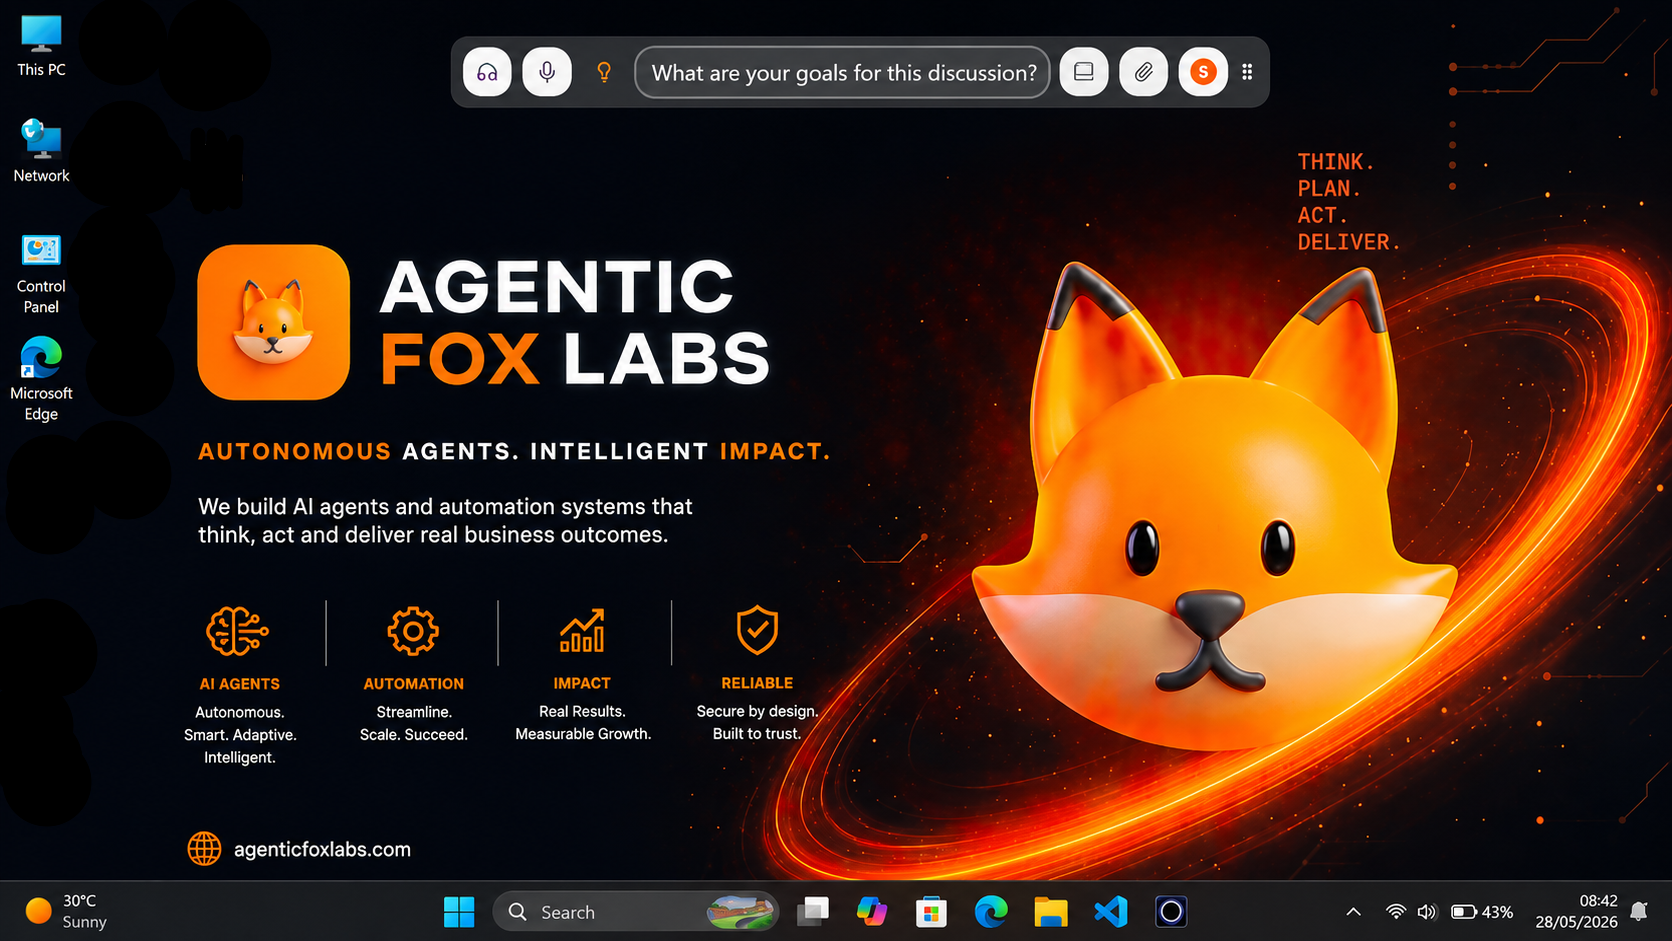This screenshot has height=941, width=1672.
Task: Toggle the microphone button
Action: 547,72
